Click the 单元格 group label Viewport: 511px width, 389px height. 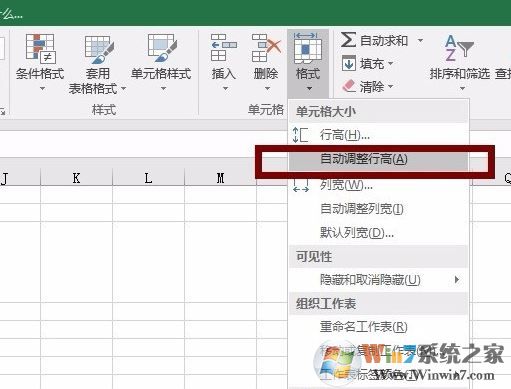click(x=266, y=110)
